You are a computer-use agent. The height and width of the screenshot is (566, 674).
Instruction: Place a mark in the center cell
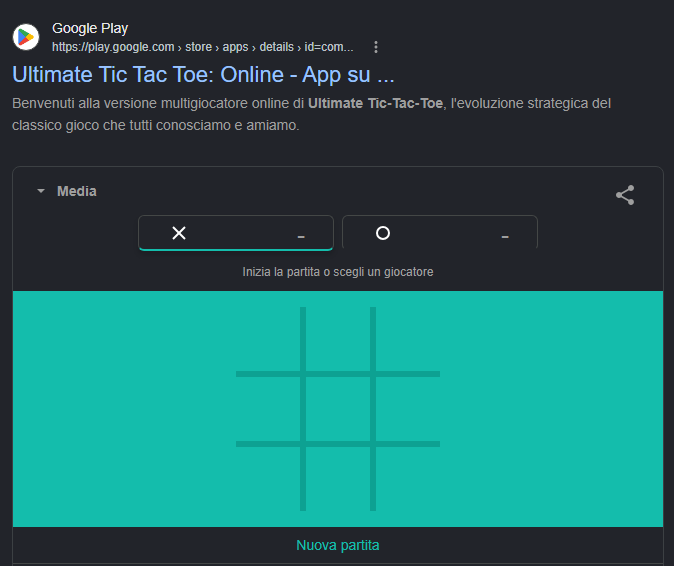(338, 409)
